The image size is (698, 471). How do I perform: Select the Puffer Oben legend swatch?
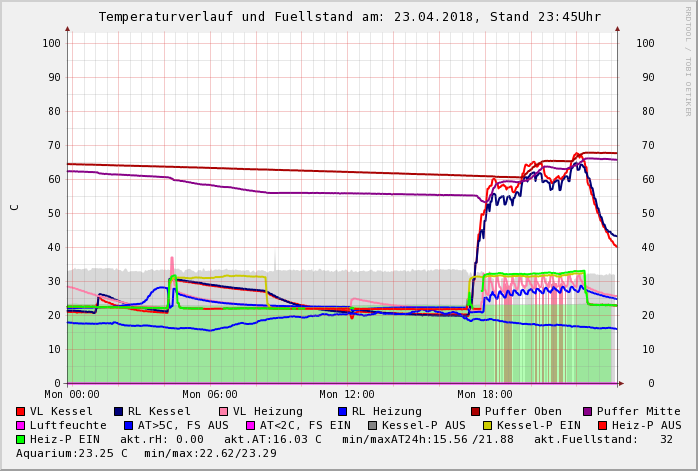(476, 412)
